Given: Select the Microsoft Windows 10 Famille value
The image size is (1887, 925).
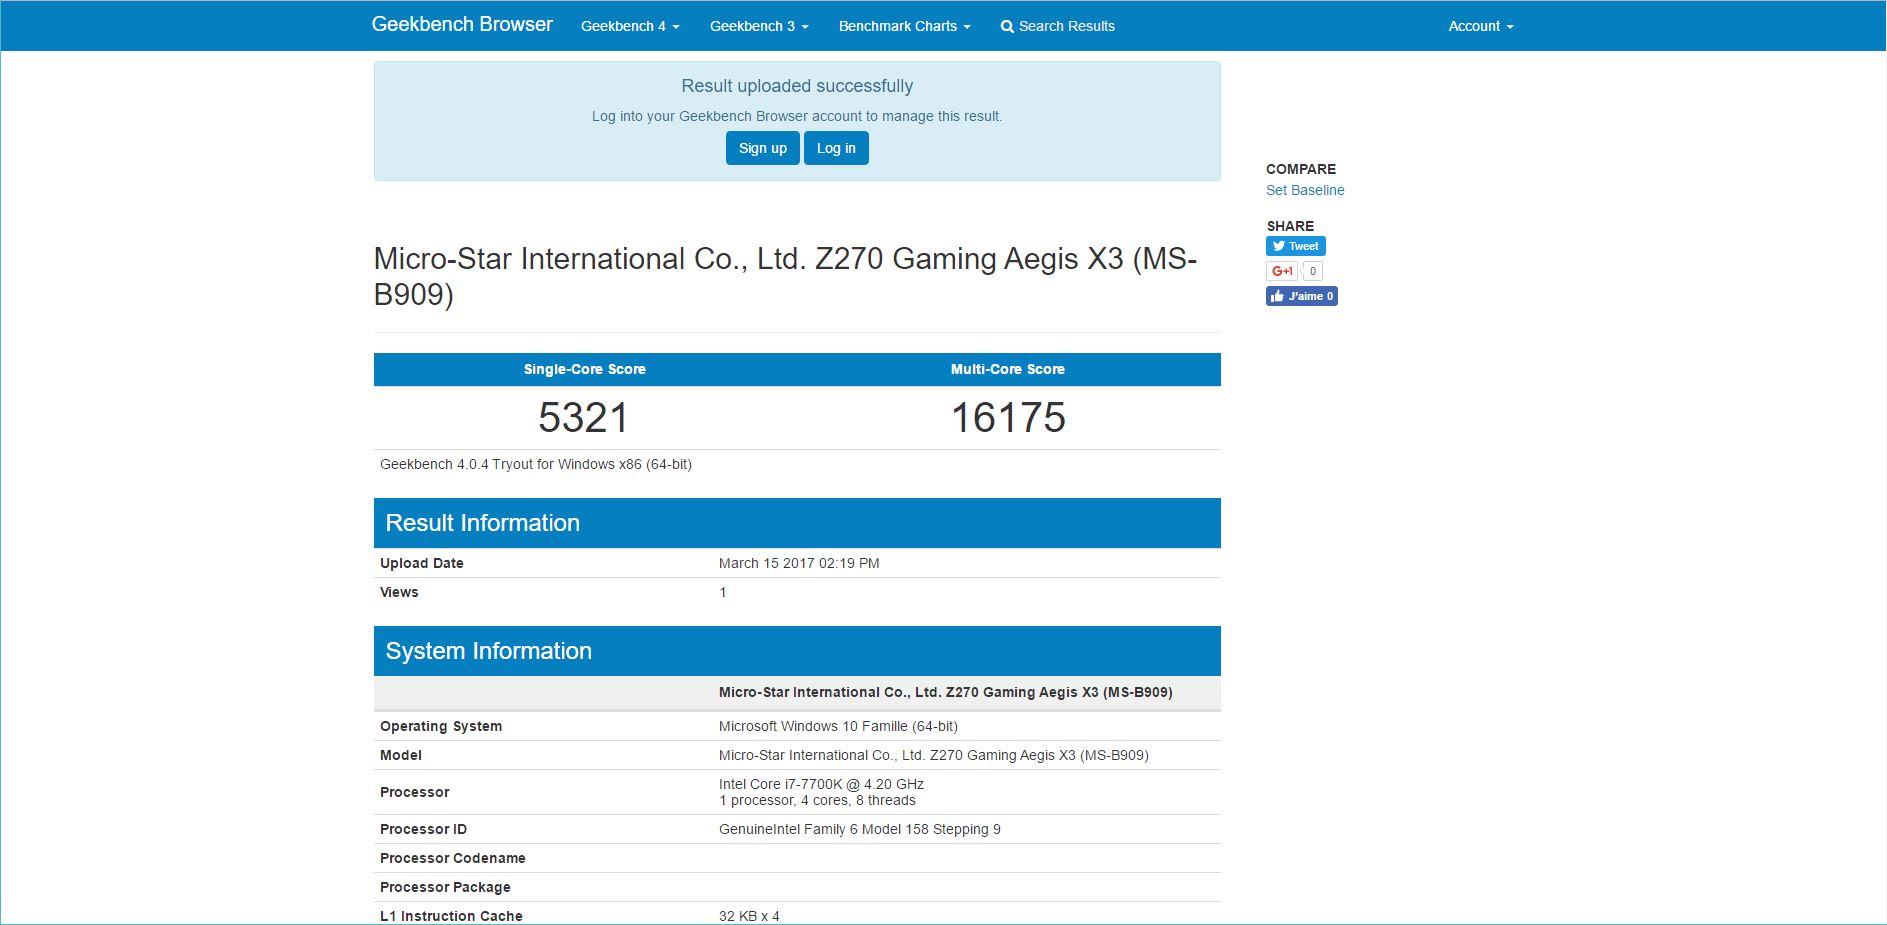Looking at the screenshot, I should coord(838,726).
